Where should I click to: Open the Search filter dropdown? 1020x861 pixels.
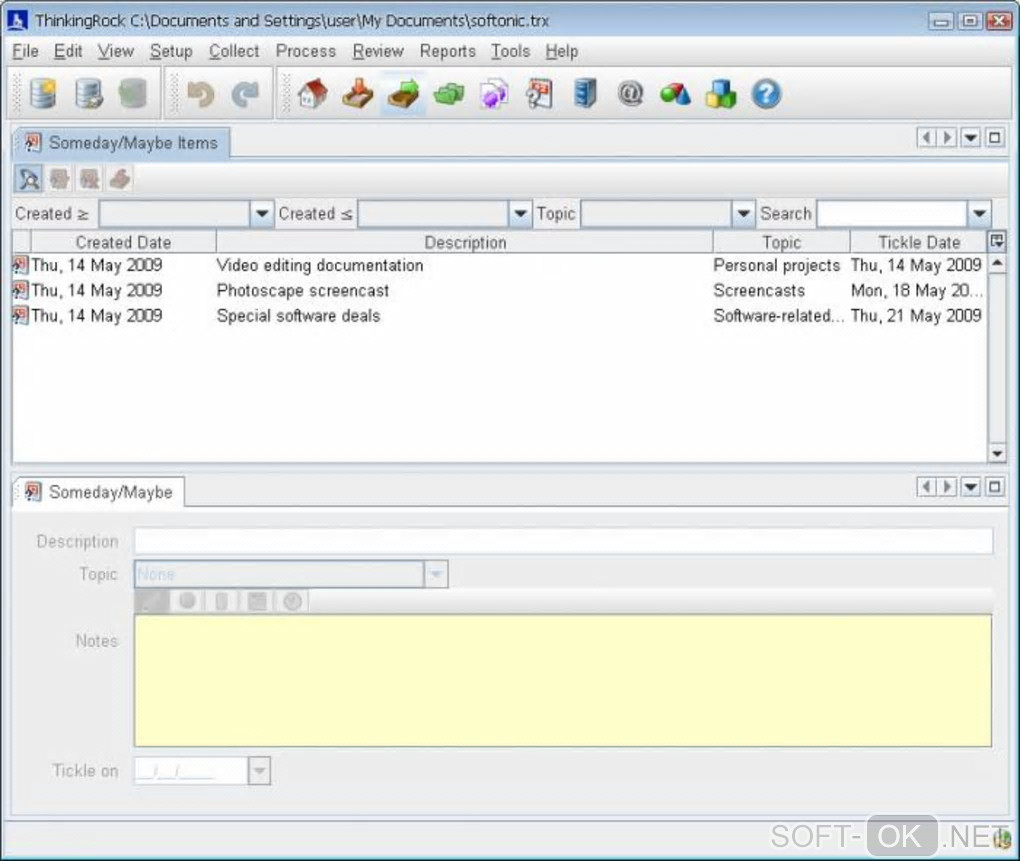point(979,213)
